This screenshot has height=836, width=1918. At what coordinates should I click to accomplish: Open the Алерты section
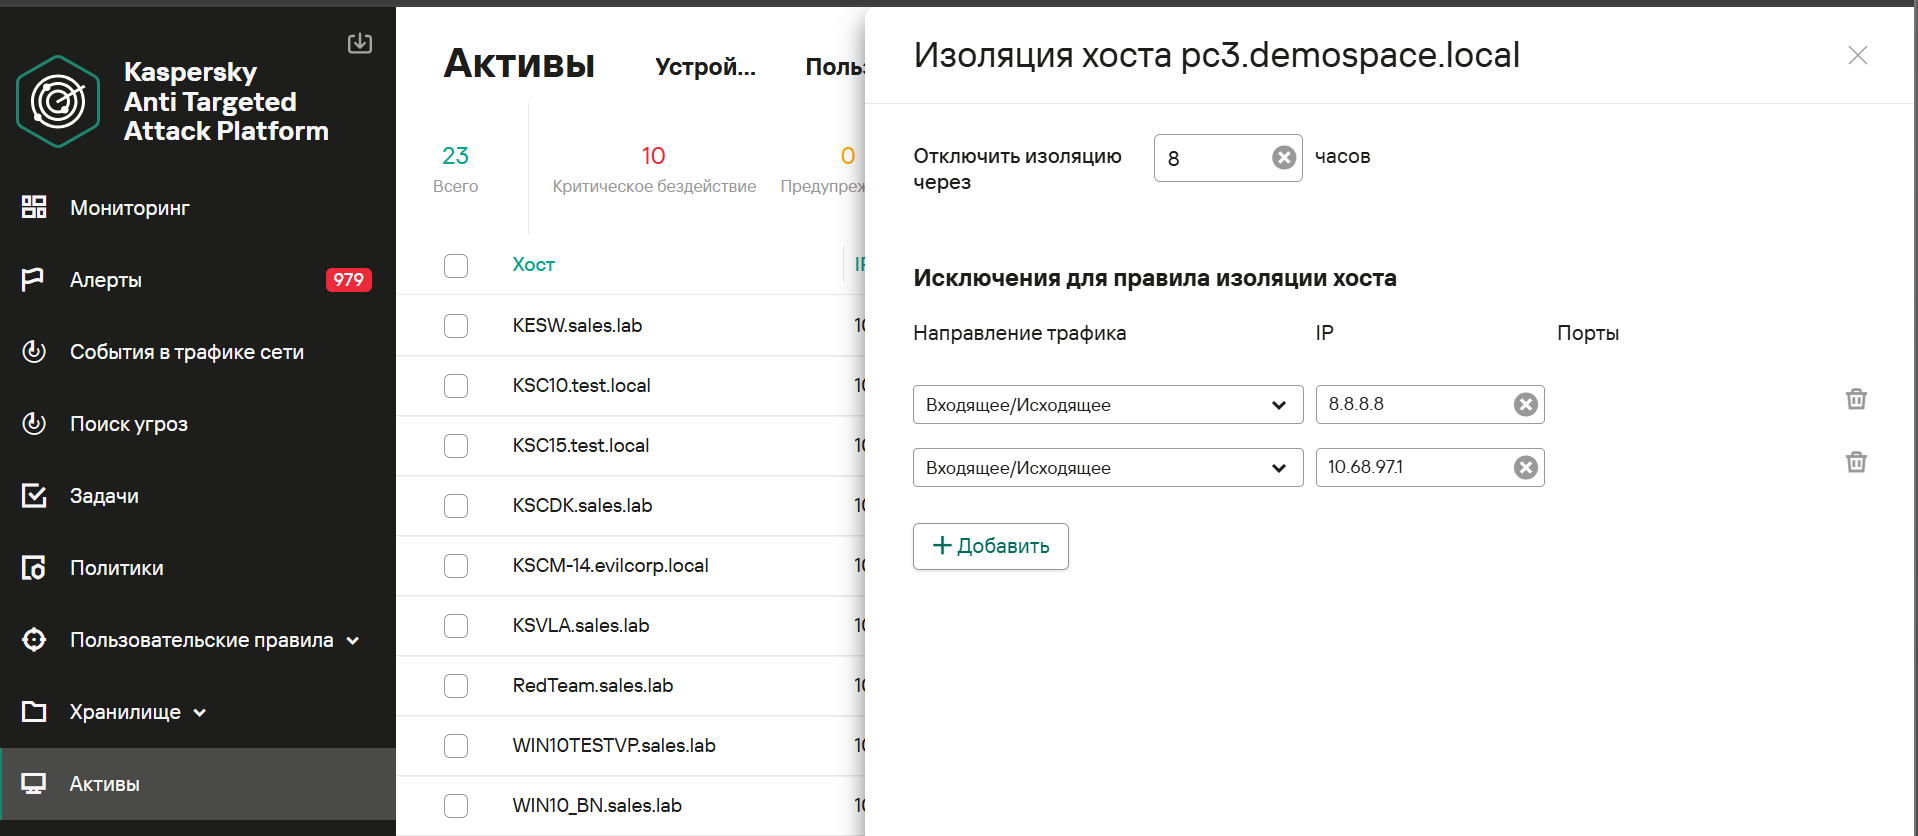click(x=106, y=280)
